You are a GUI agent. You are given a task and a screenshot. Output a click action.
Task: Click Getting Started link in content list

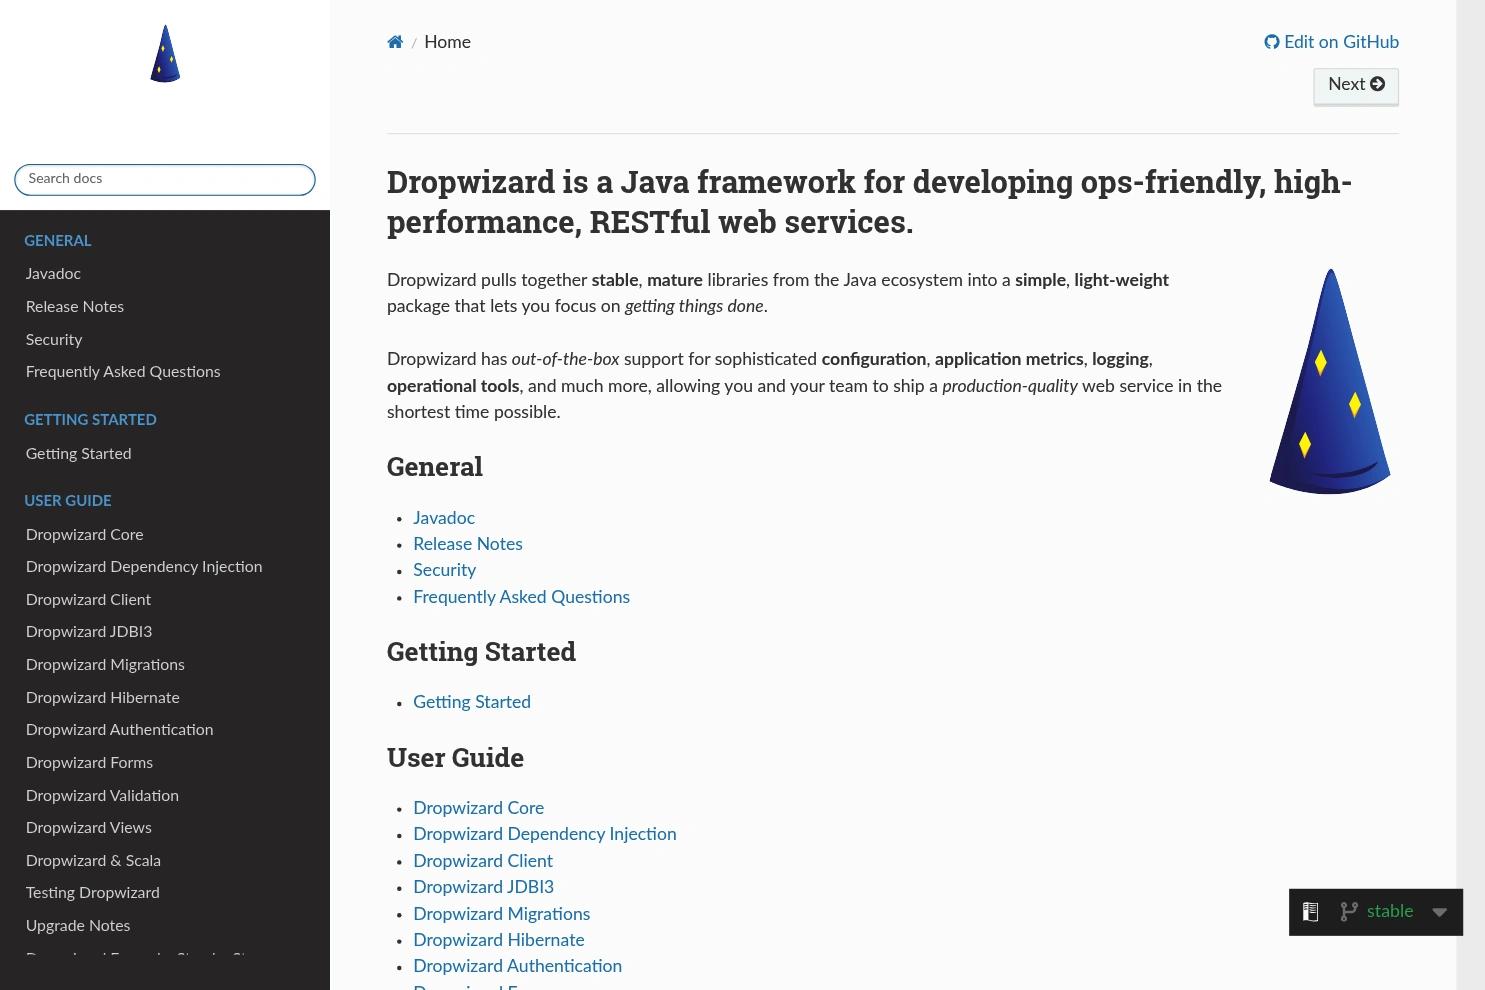pos(472,702)
